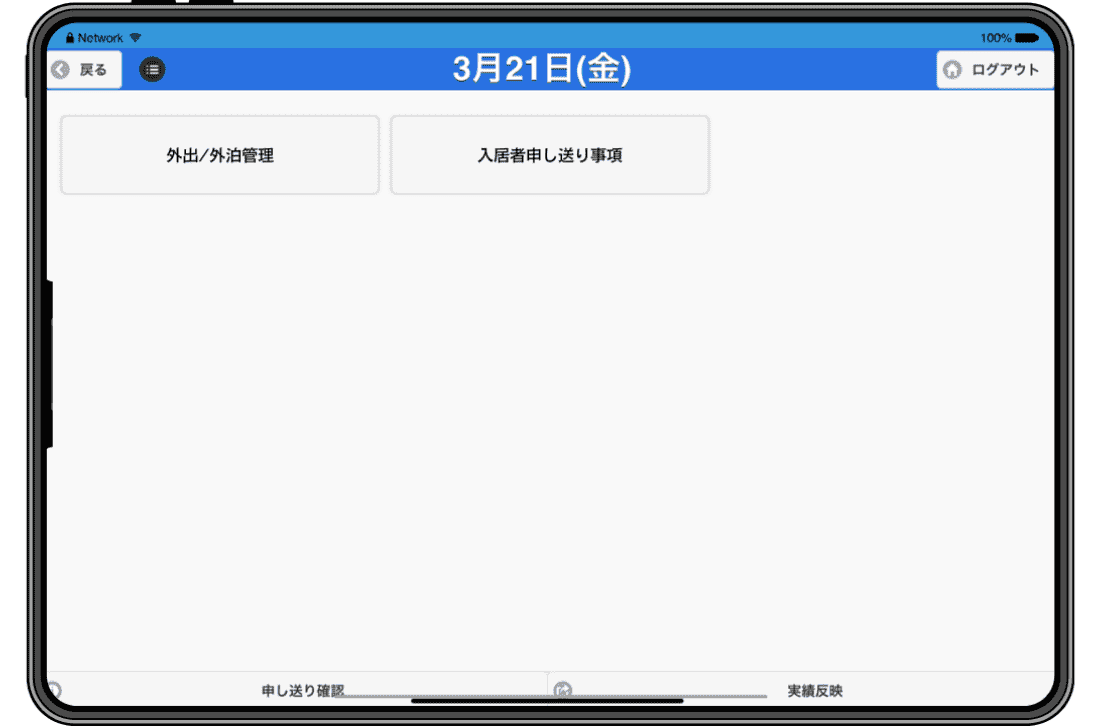Open the round list menu icon

tap(152, 69)
